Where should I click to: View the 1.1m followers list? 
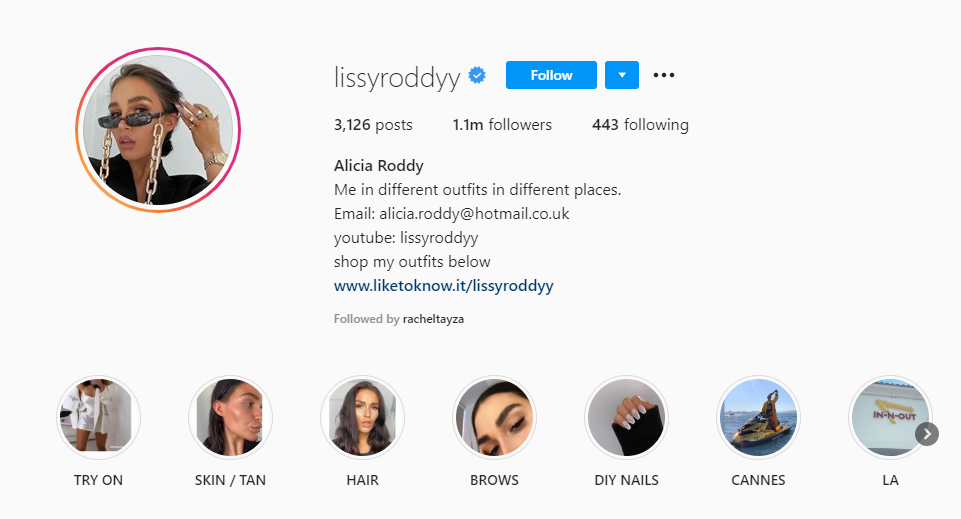502,124
